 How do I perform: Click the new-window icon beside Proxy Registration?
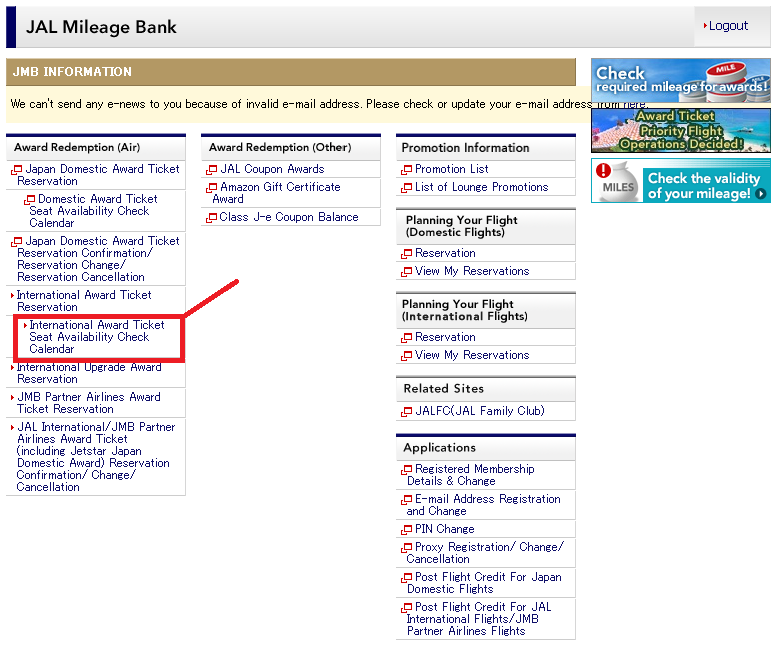(x=406, y=548)
